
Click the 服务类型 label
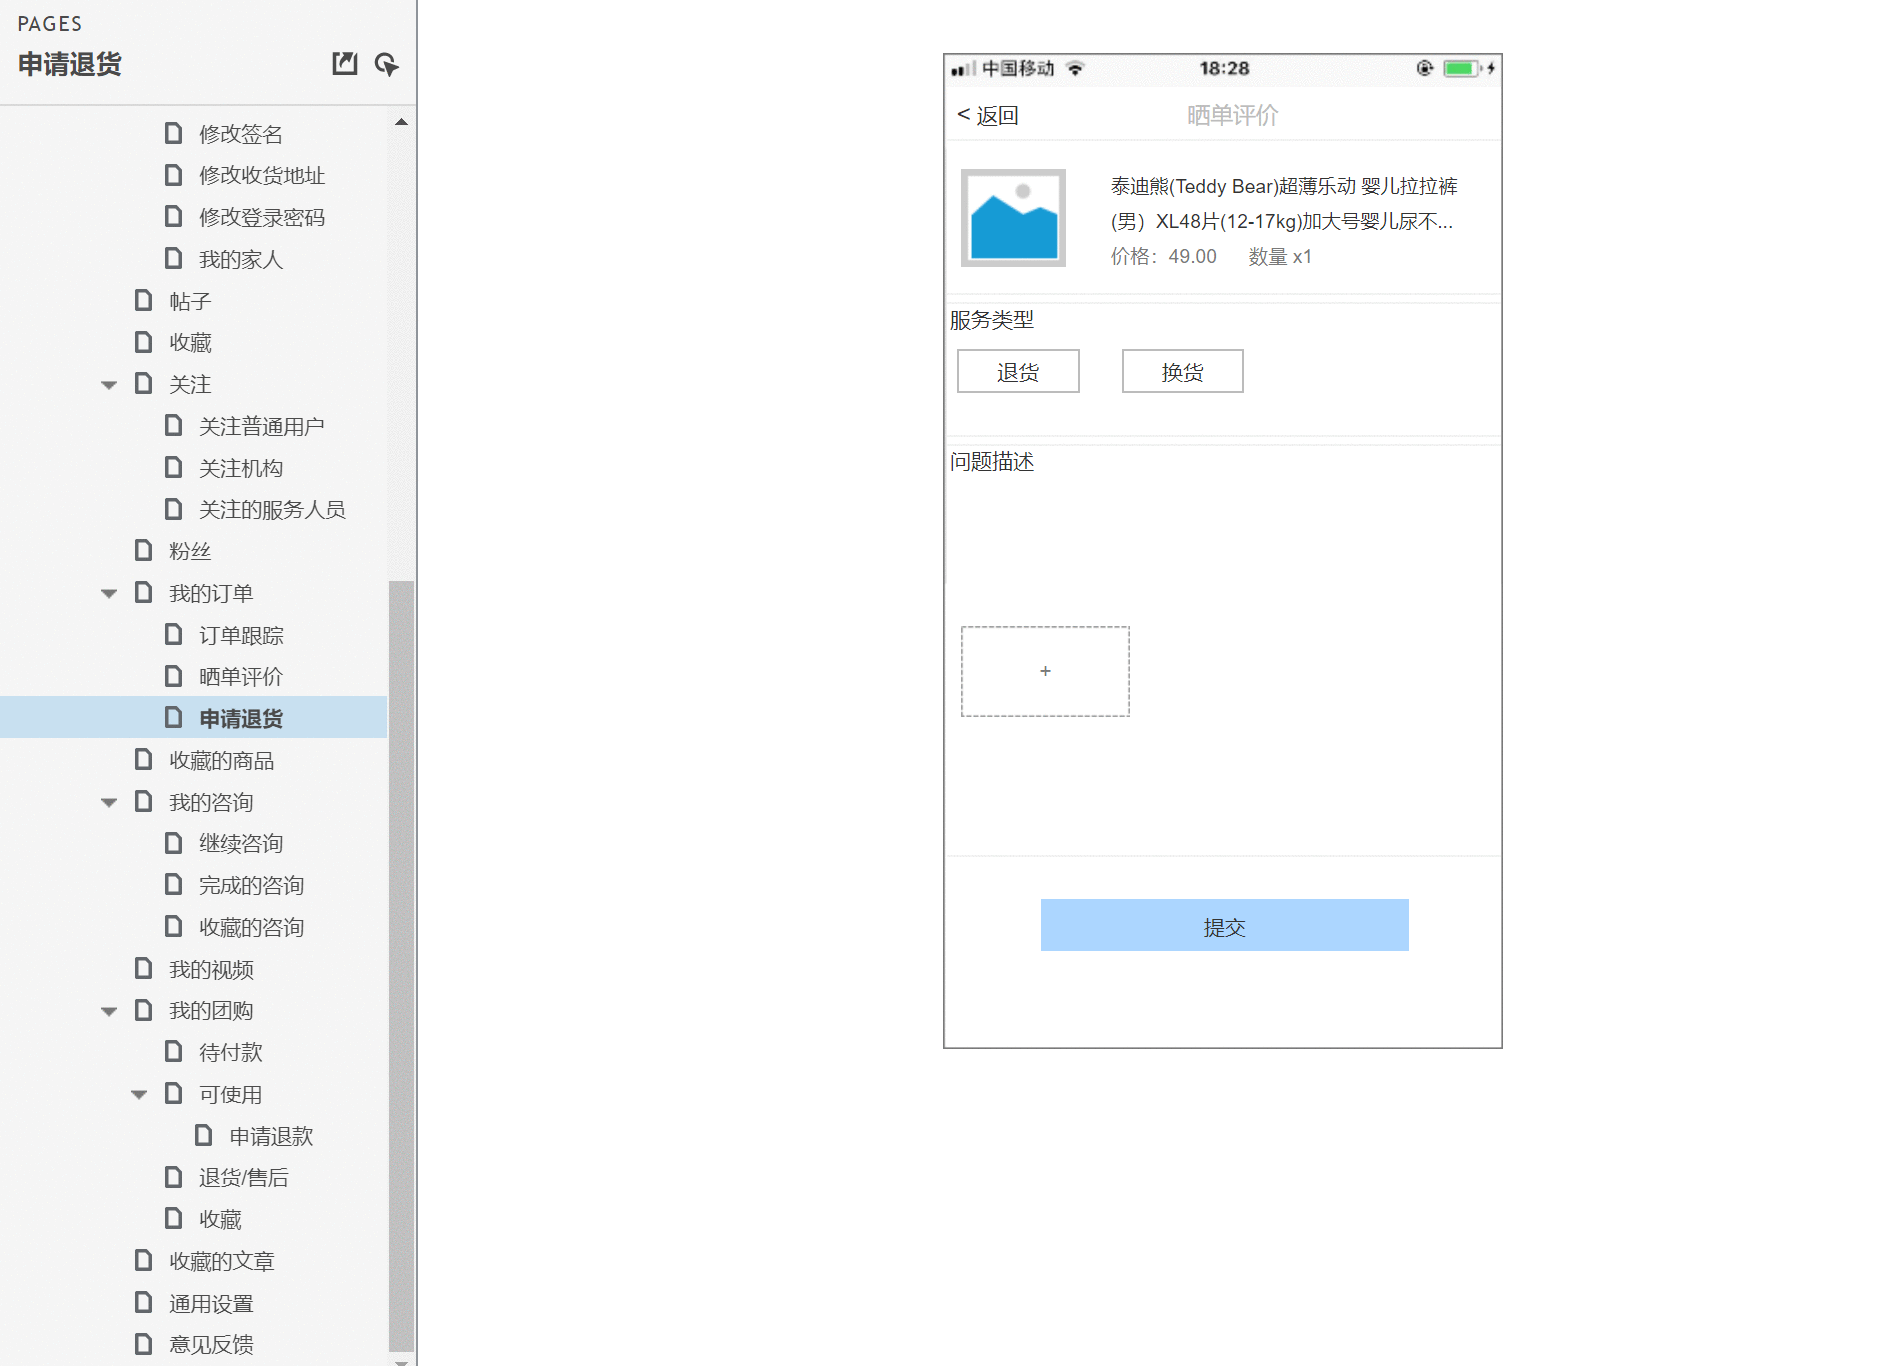pyautogui.click(x=992, y=320)
